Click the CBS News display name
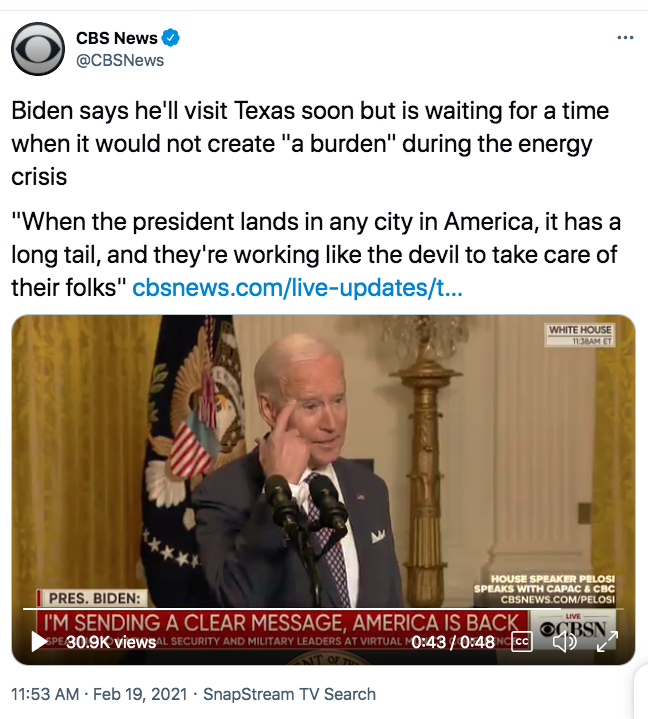Image resolution: width=648 pixels, height=719 pixels. click(x=117, y=38)
